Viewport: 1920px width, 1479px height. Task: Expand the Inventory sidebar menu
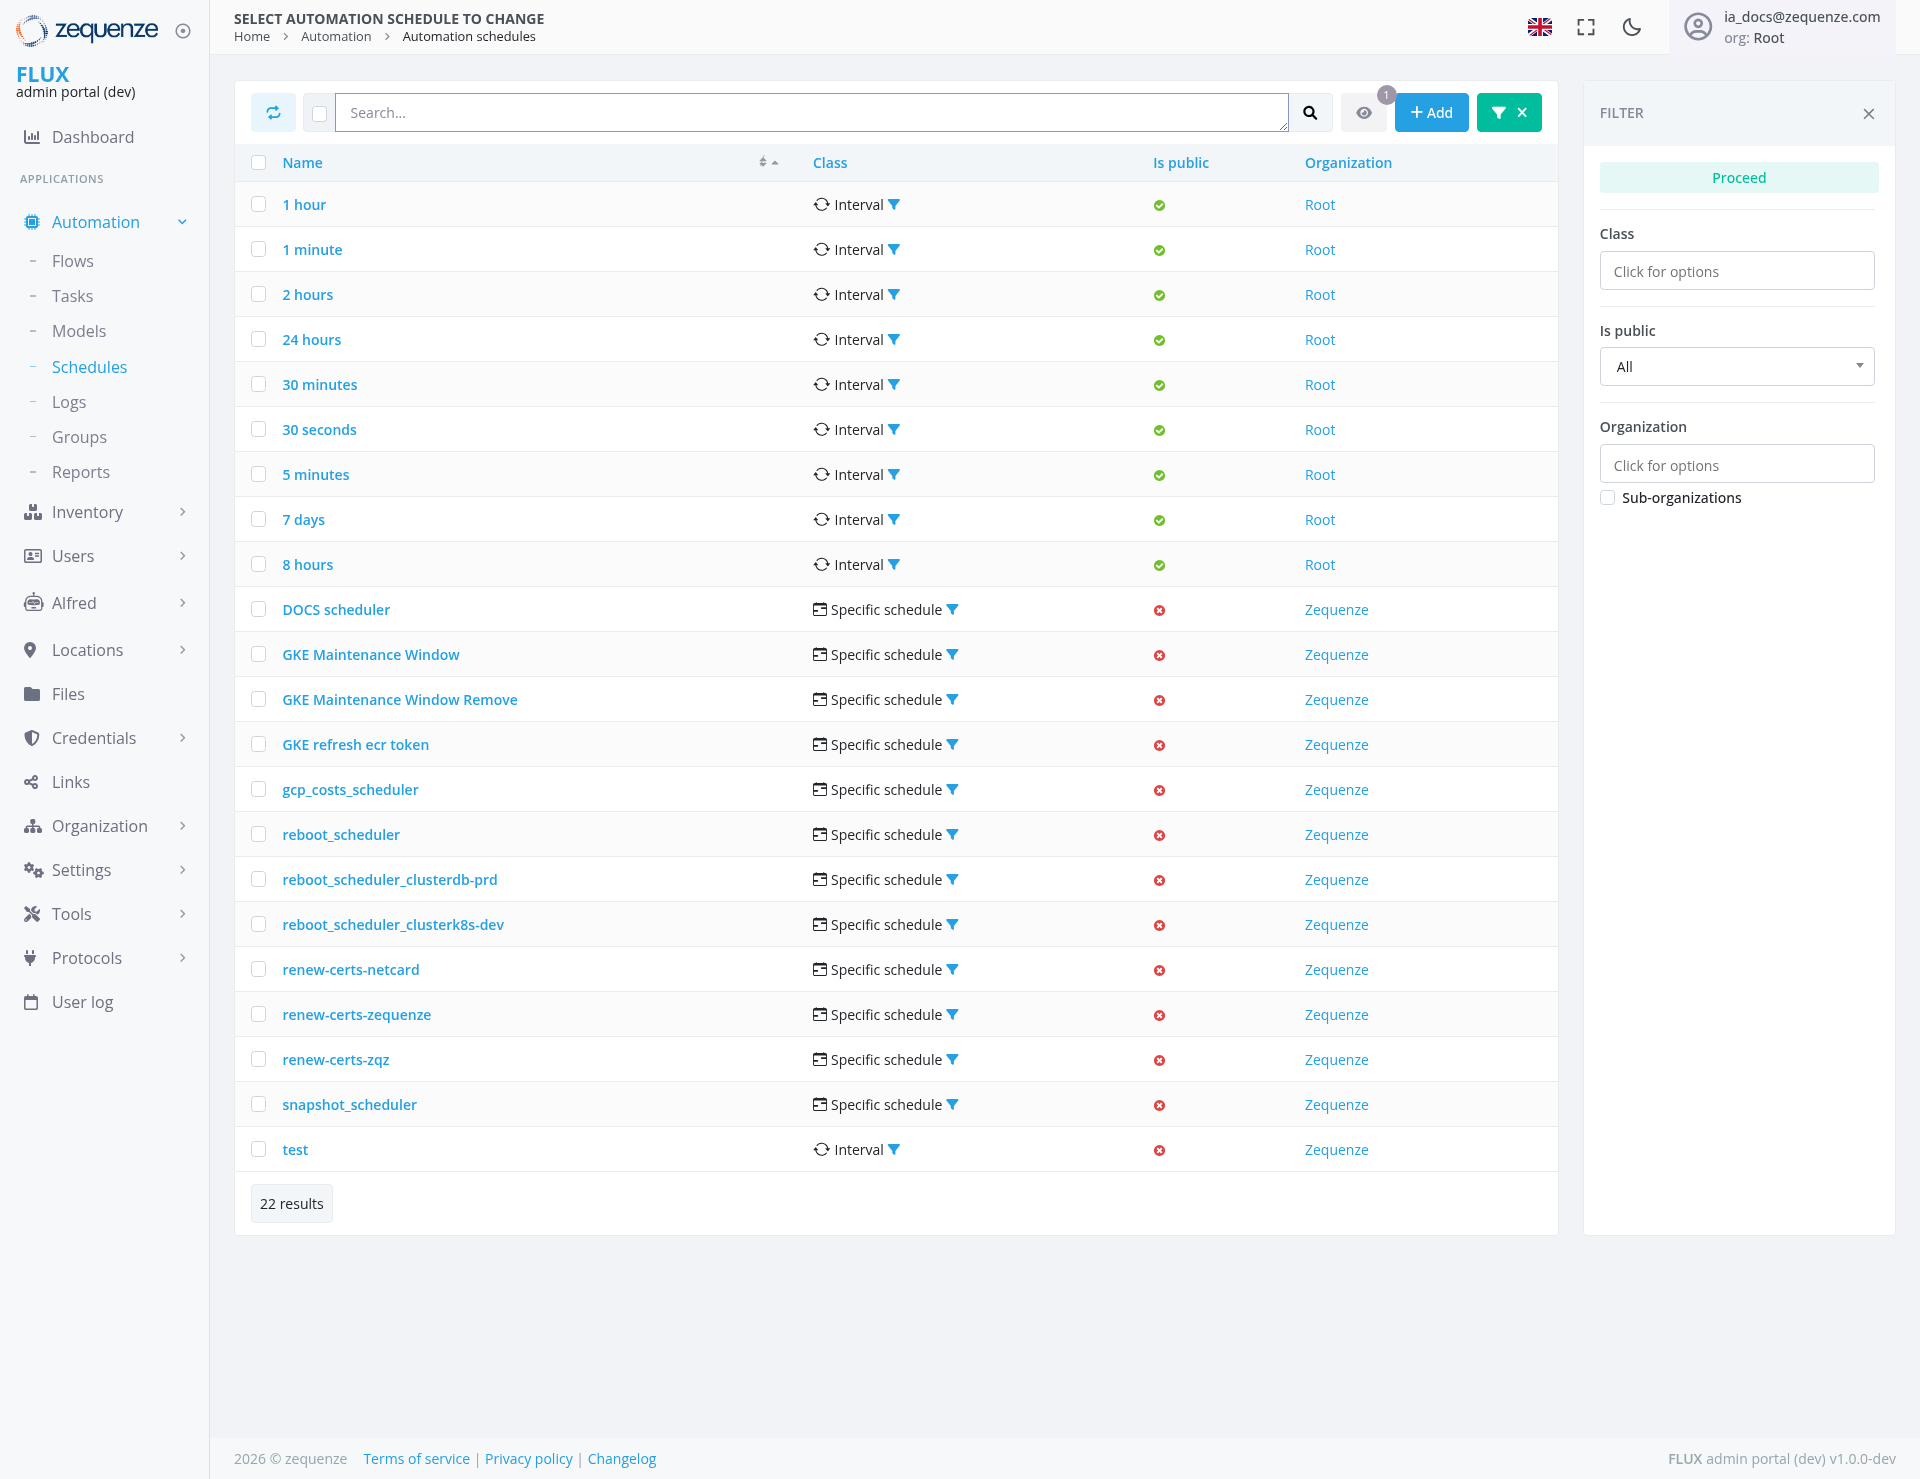click(x=105, y=512)
